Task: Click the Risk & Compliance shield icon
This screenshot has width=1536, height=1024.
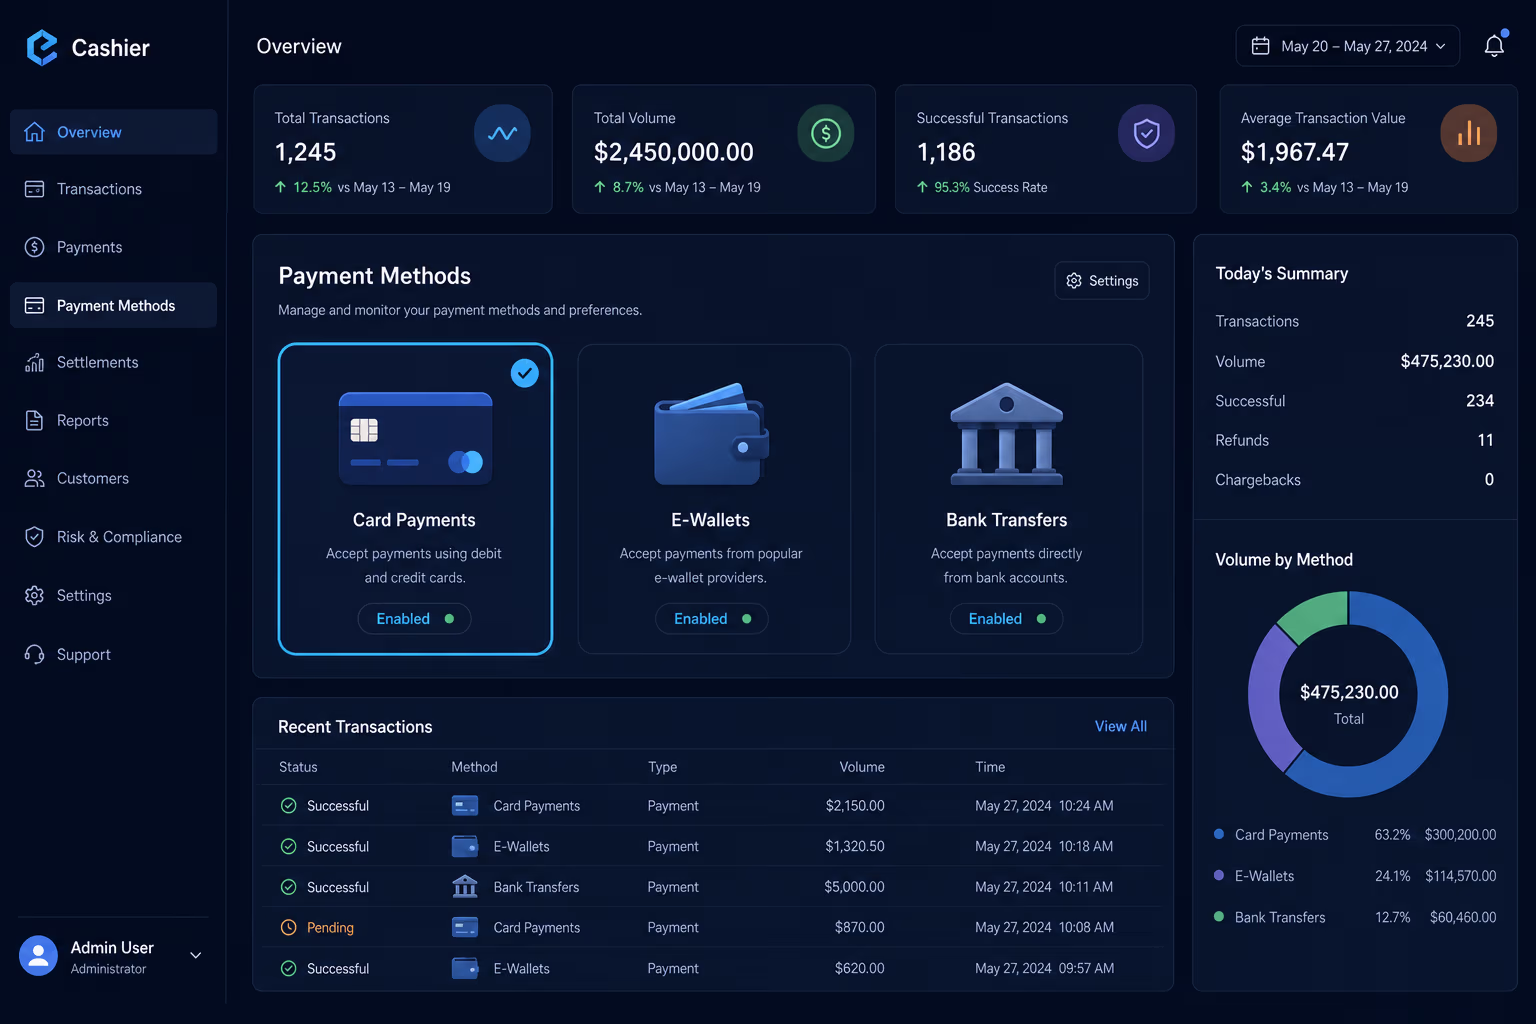Action: tap(34, 537)
